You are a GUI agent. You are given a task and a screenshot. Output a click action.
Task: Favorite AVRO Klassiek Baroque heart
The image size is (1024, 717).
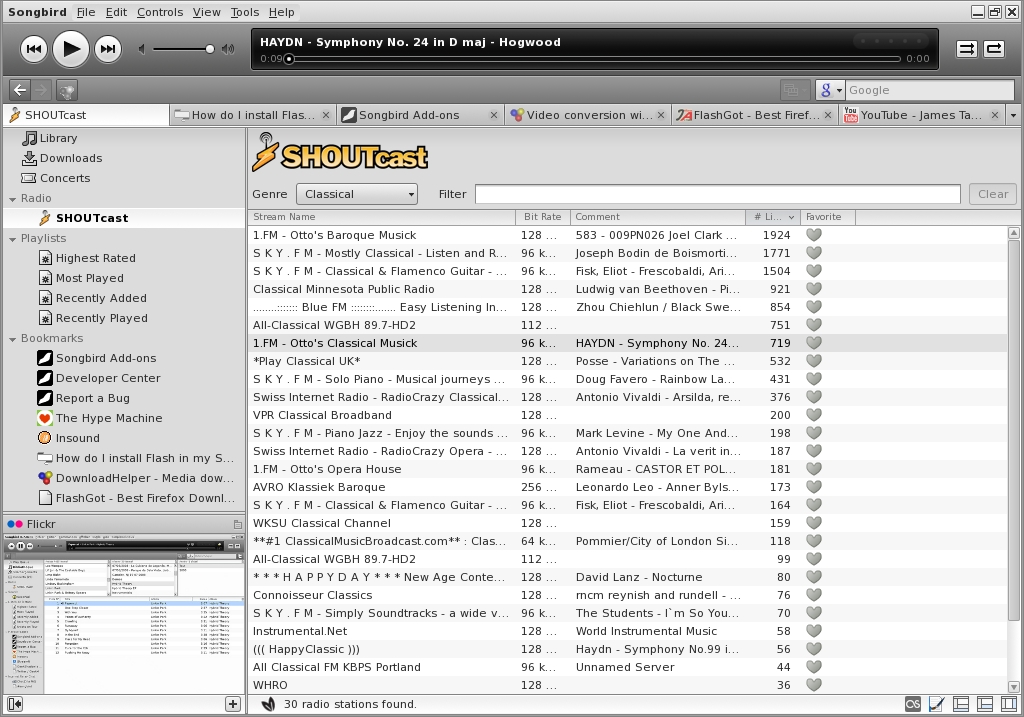point(814,487)
